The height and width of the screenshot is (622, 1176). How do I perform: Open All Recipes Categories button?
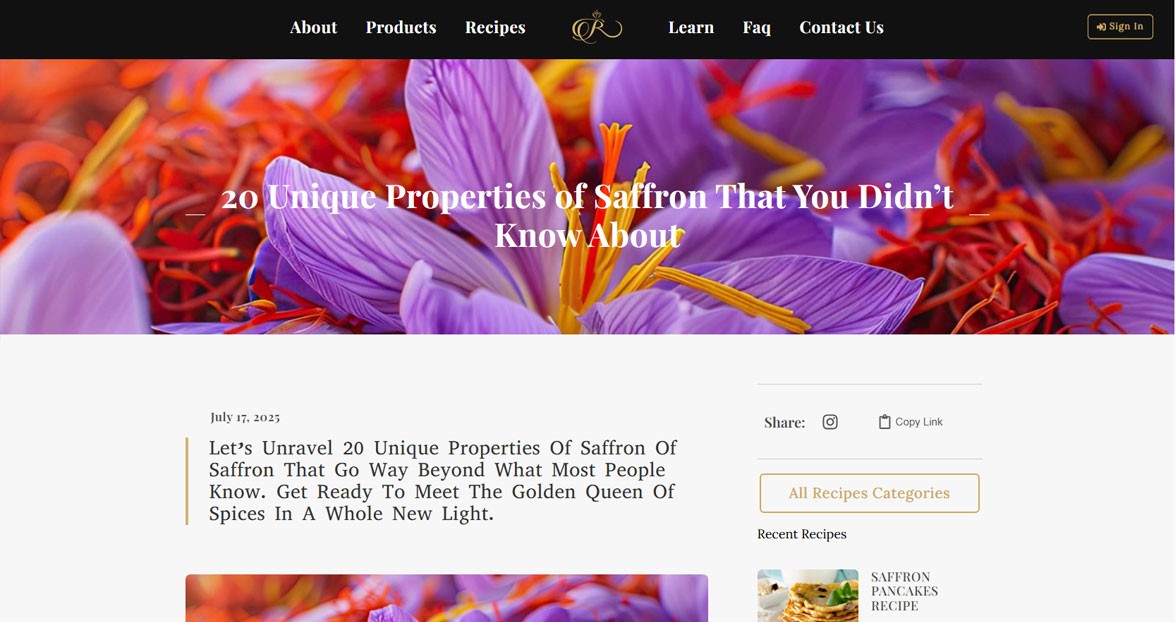click(x=869, y=493)
